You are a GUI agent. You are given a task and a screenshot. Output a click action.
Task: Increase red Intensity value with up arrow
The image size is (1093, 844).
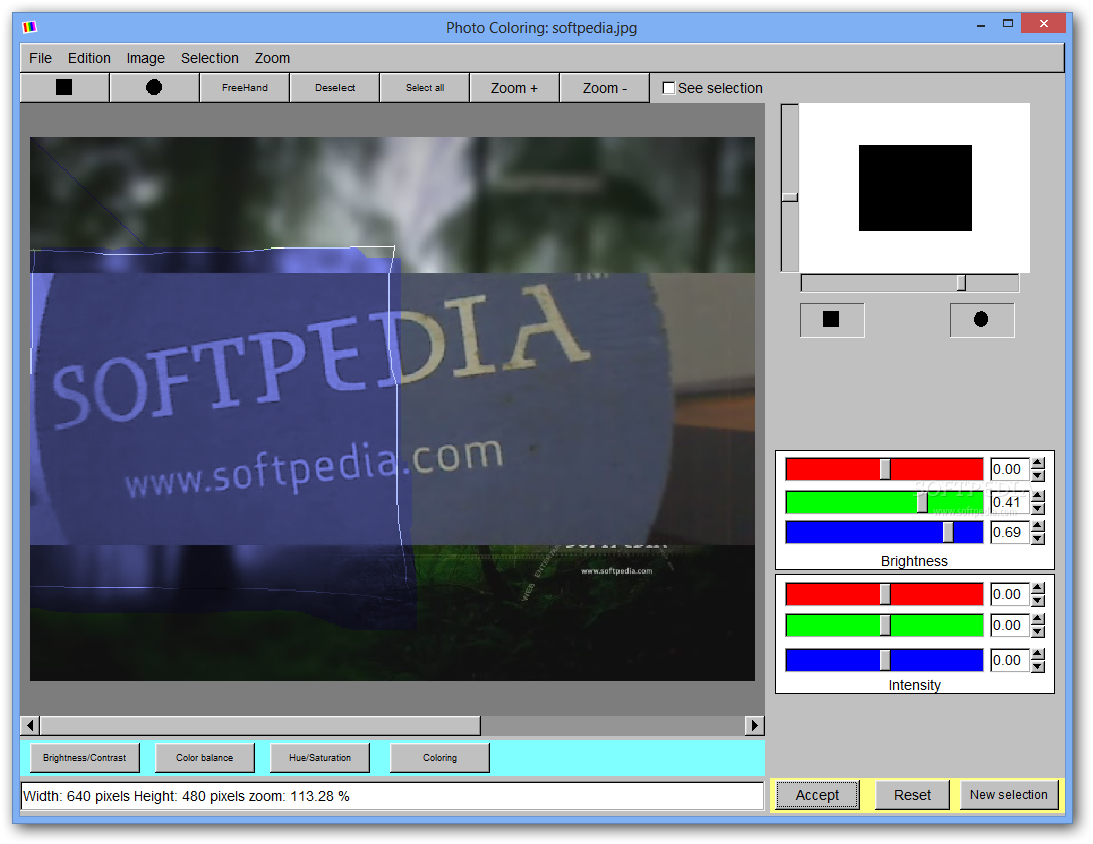[x=1038, y=588]
